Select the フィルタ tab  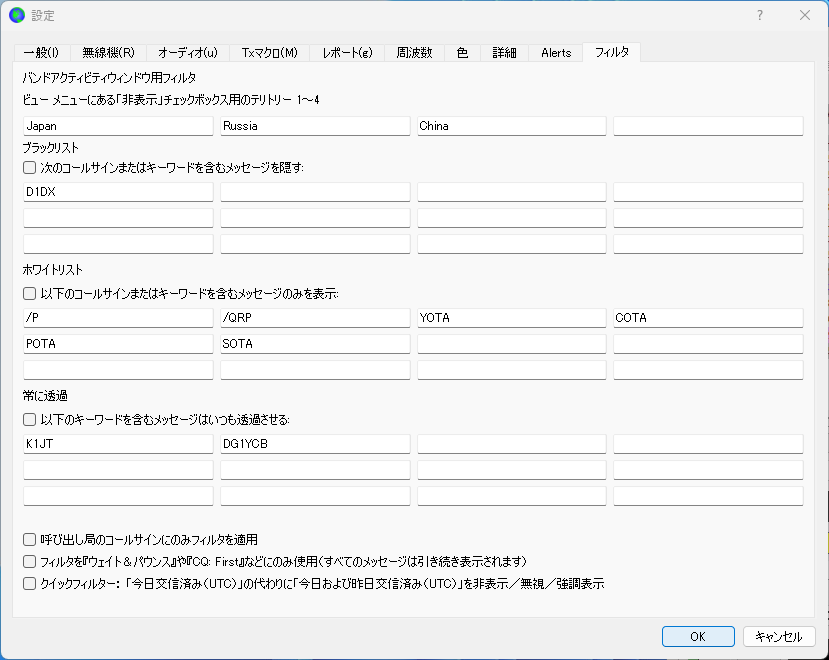612,52
